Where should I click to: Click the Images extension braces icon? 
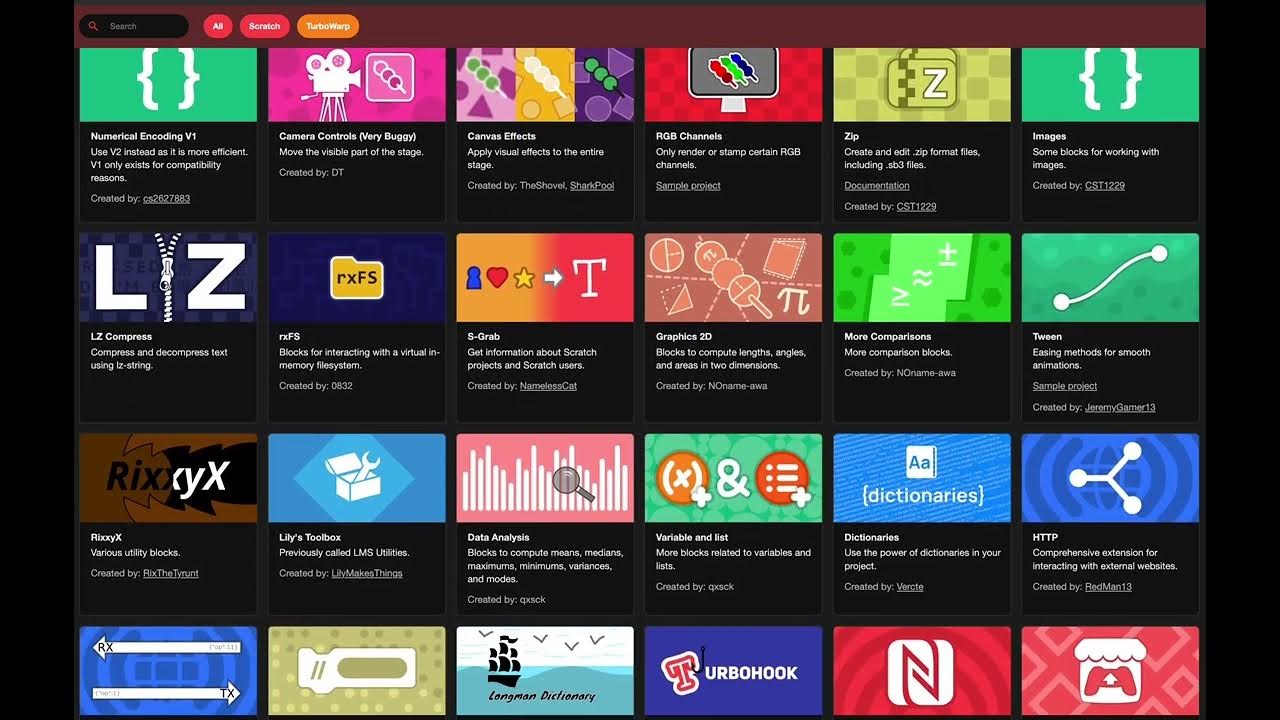(1109, 78)
